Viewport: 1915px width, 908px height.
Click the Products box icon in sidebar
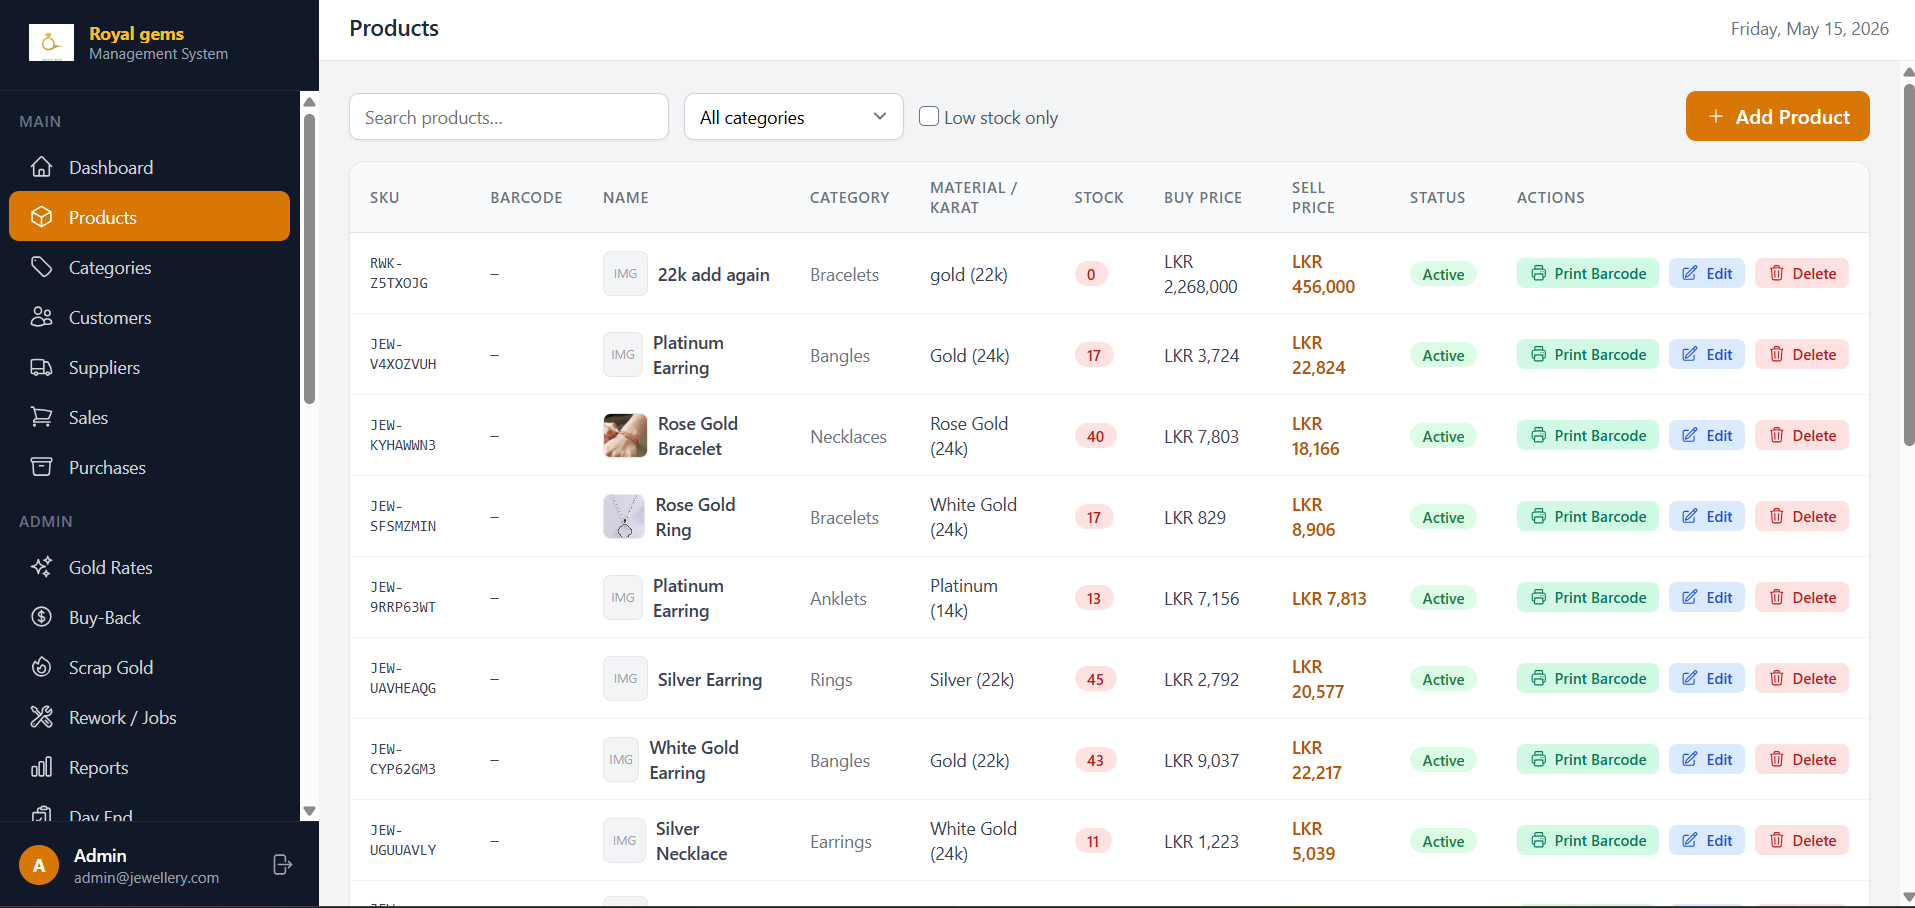pos(41,217)
